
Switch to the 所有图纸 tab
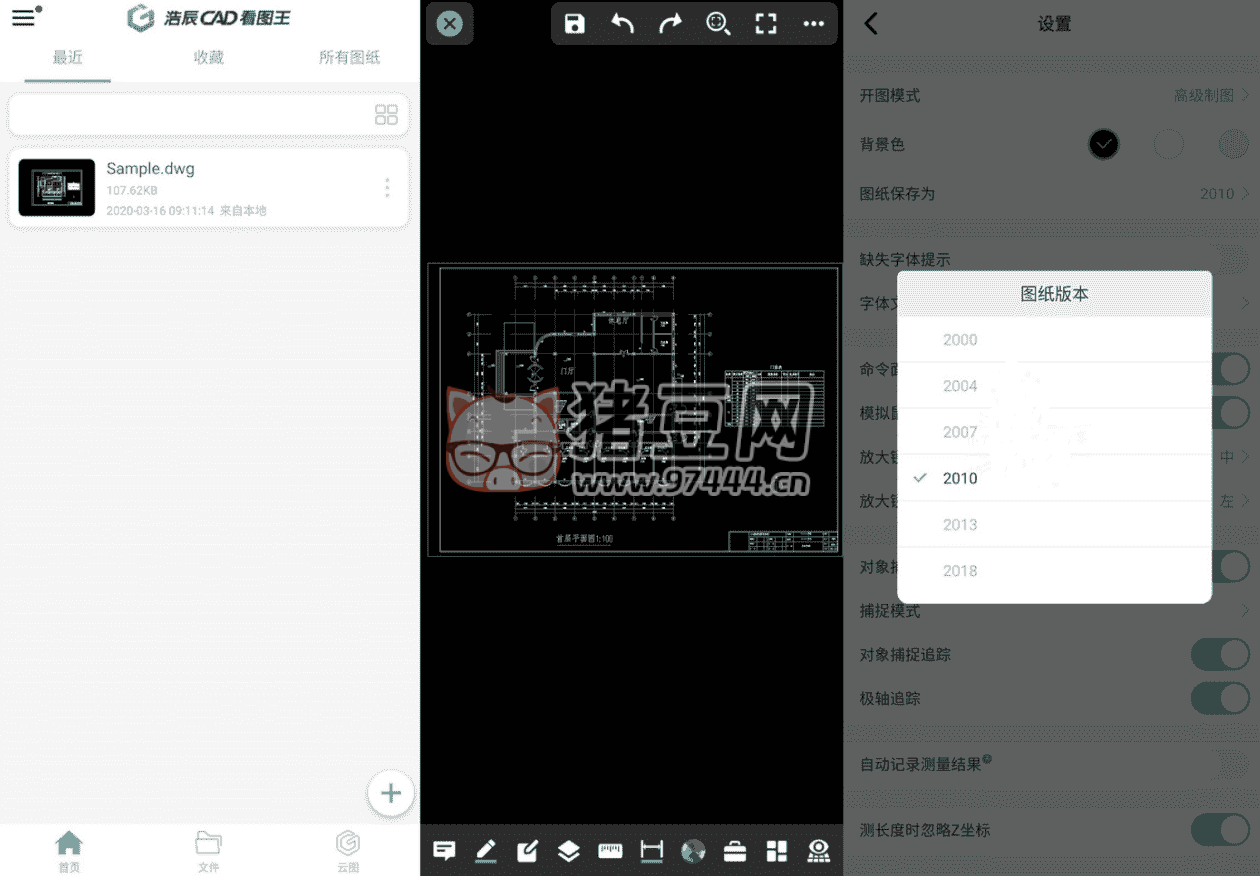point(349,58)
